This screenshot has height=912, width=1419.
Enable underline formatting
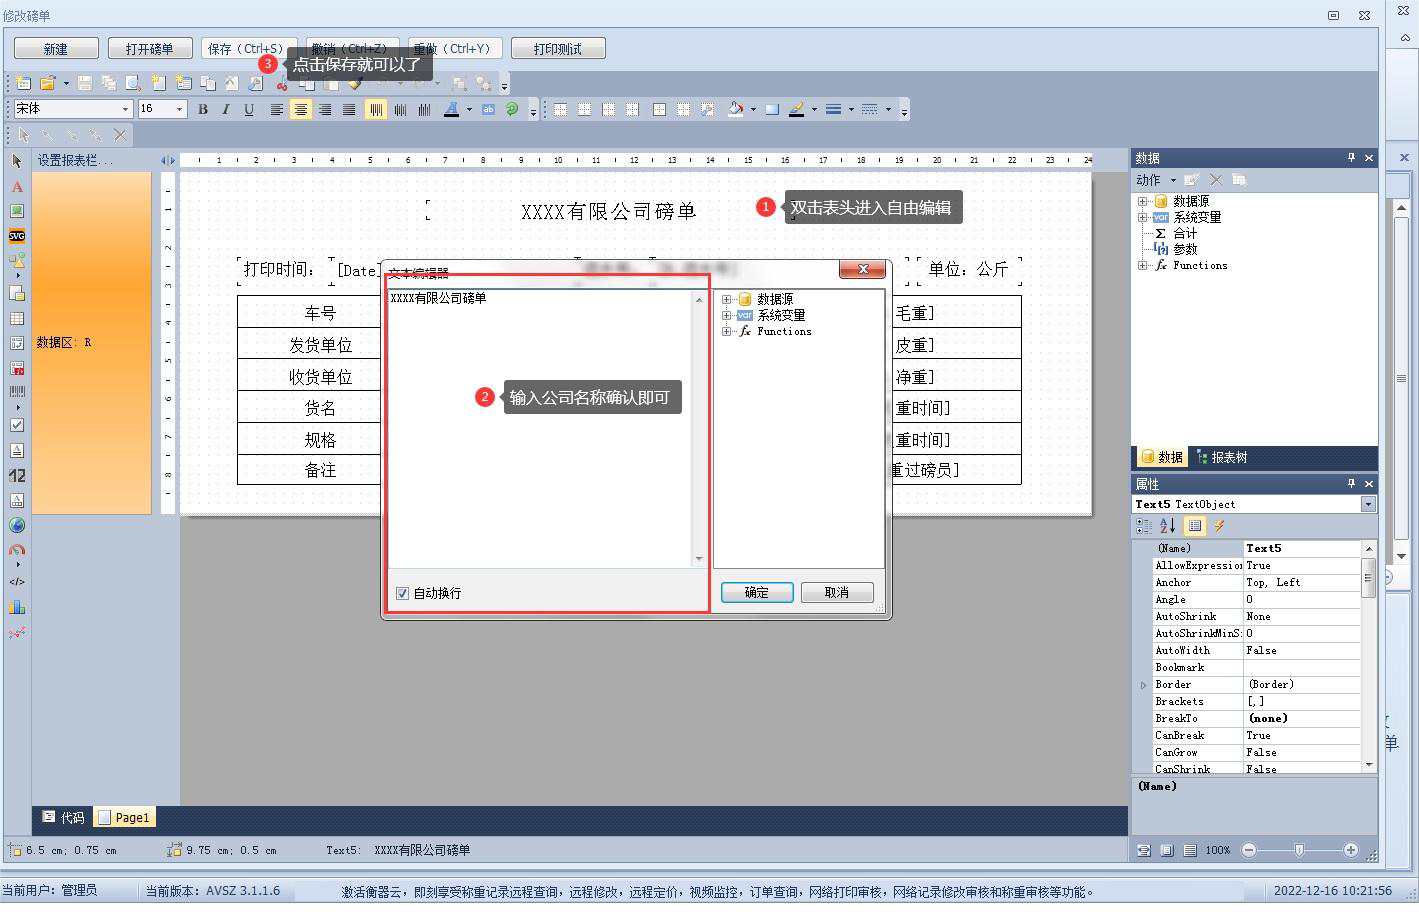[x=249, y=109]
